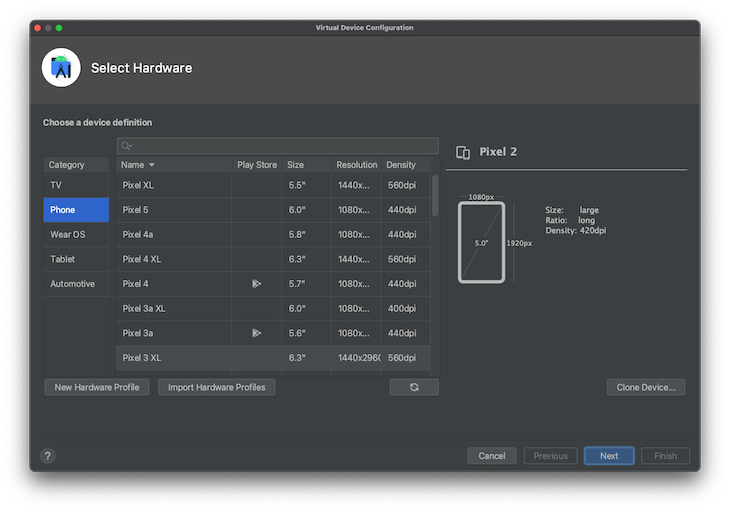The image size is (730, 511).
Task: Select the Wear OS category
Action: click(x=76, y=235)
